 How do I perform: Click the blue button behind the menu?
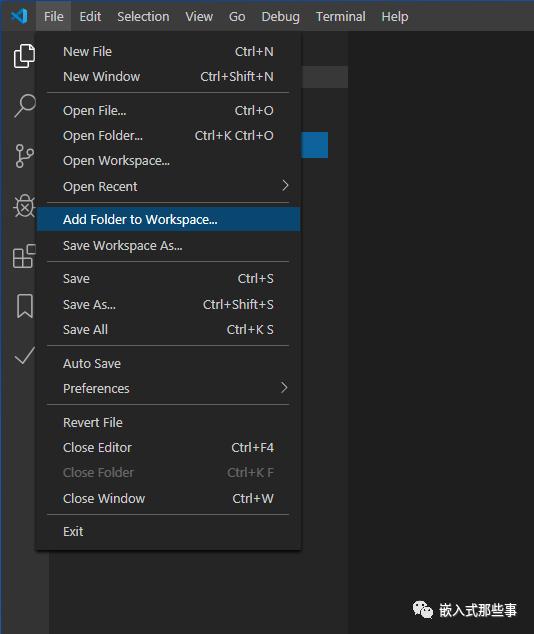314,145
